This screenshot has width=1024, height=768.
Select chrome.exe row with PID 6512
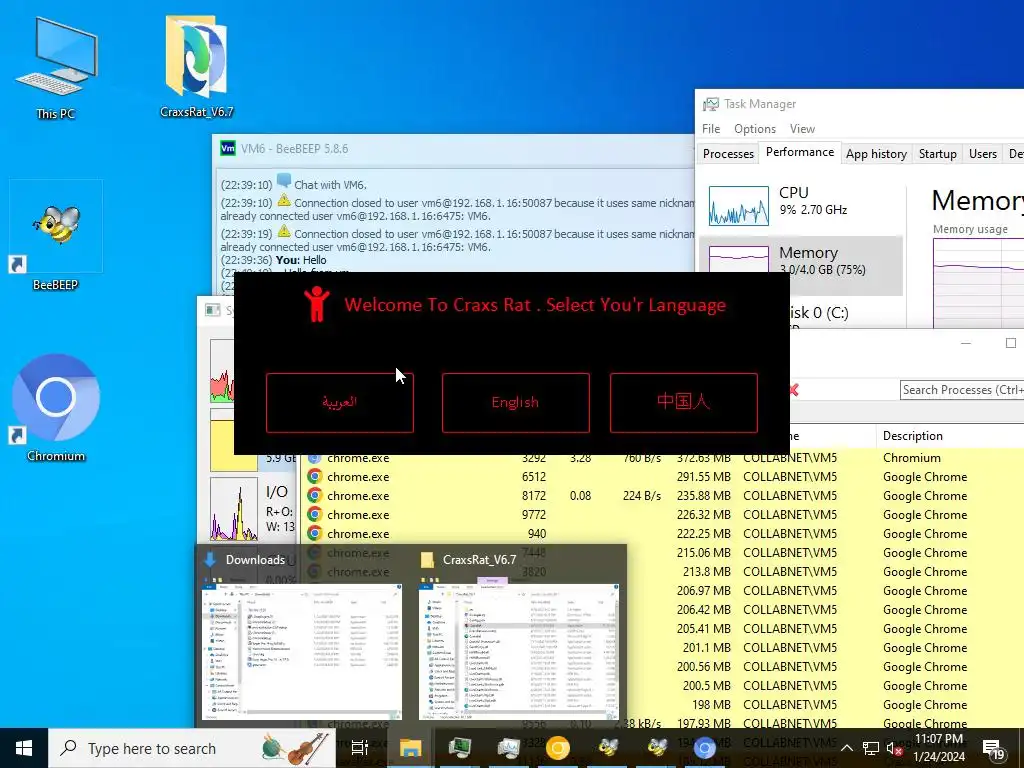tap(662, 477)
